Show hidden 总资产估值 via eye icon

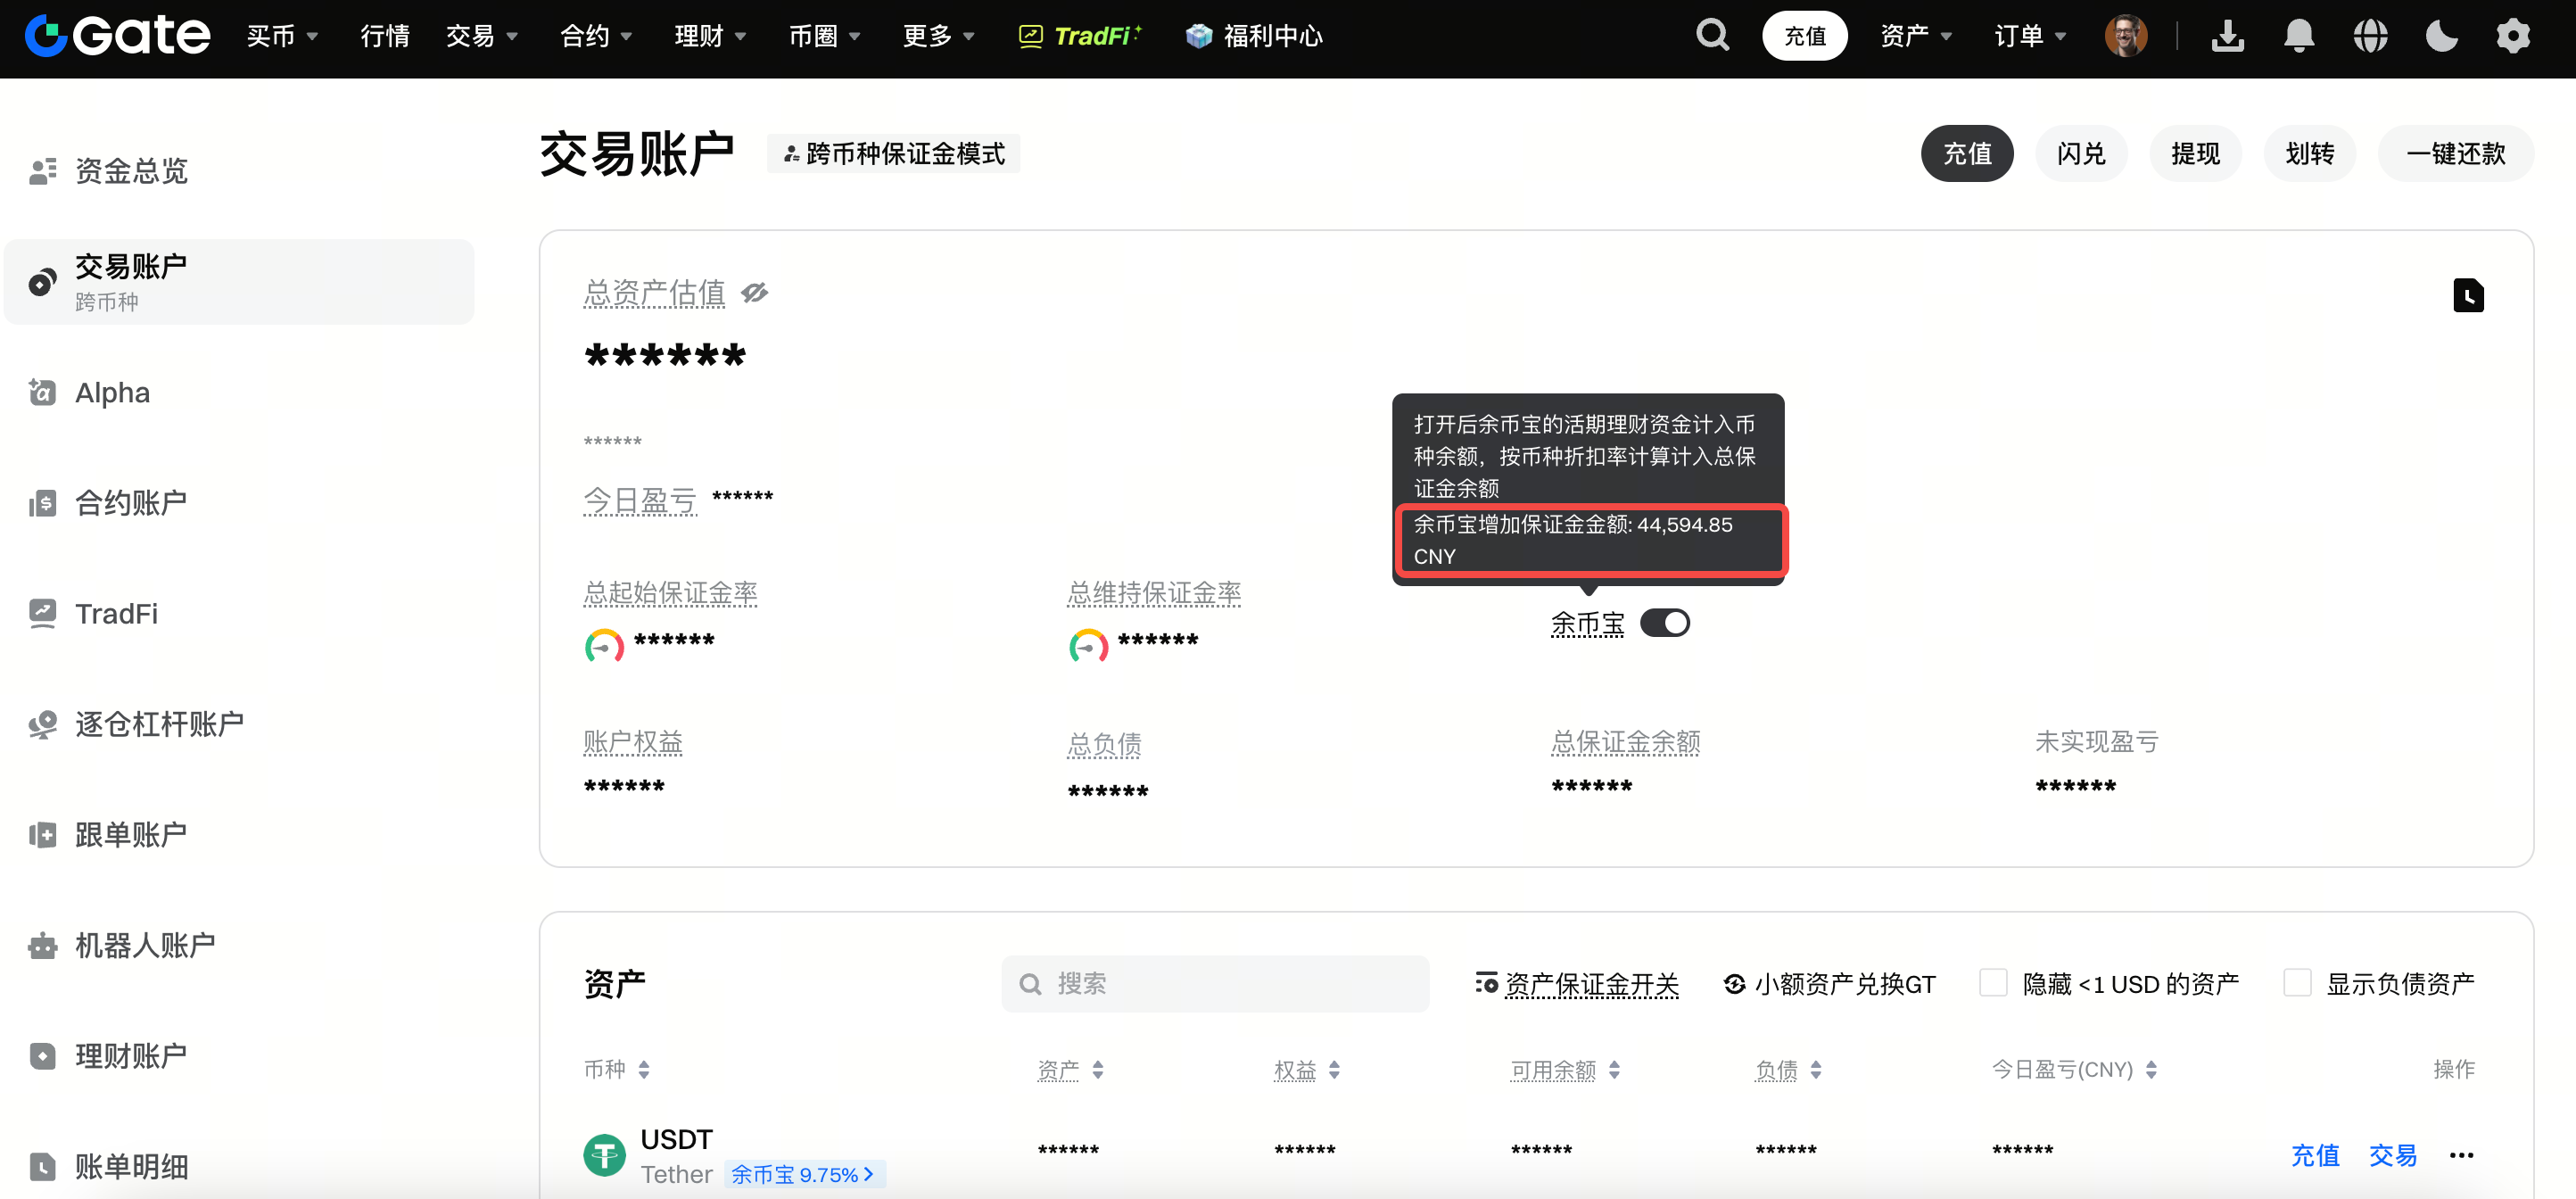tap(754, 292)
